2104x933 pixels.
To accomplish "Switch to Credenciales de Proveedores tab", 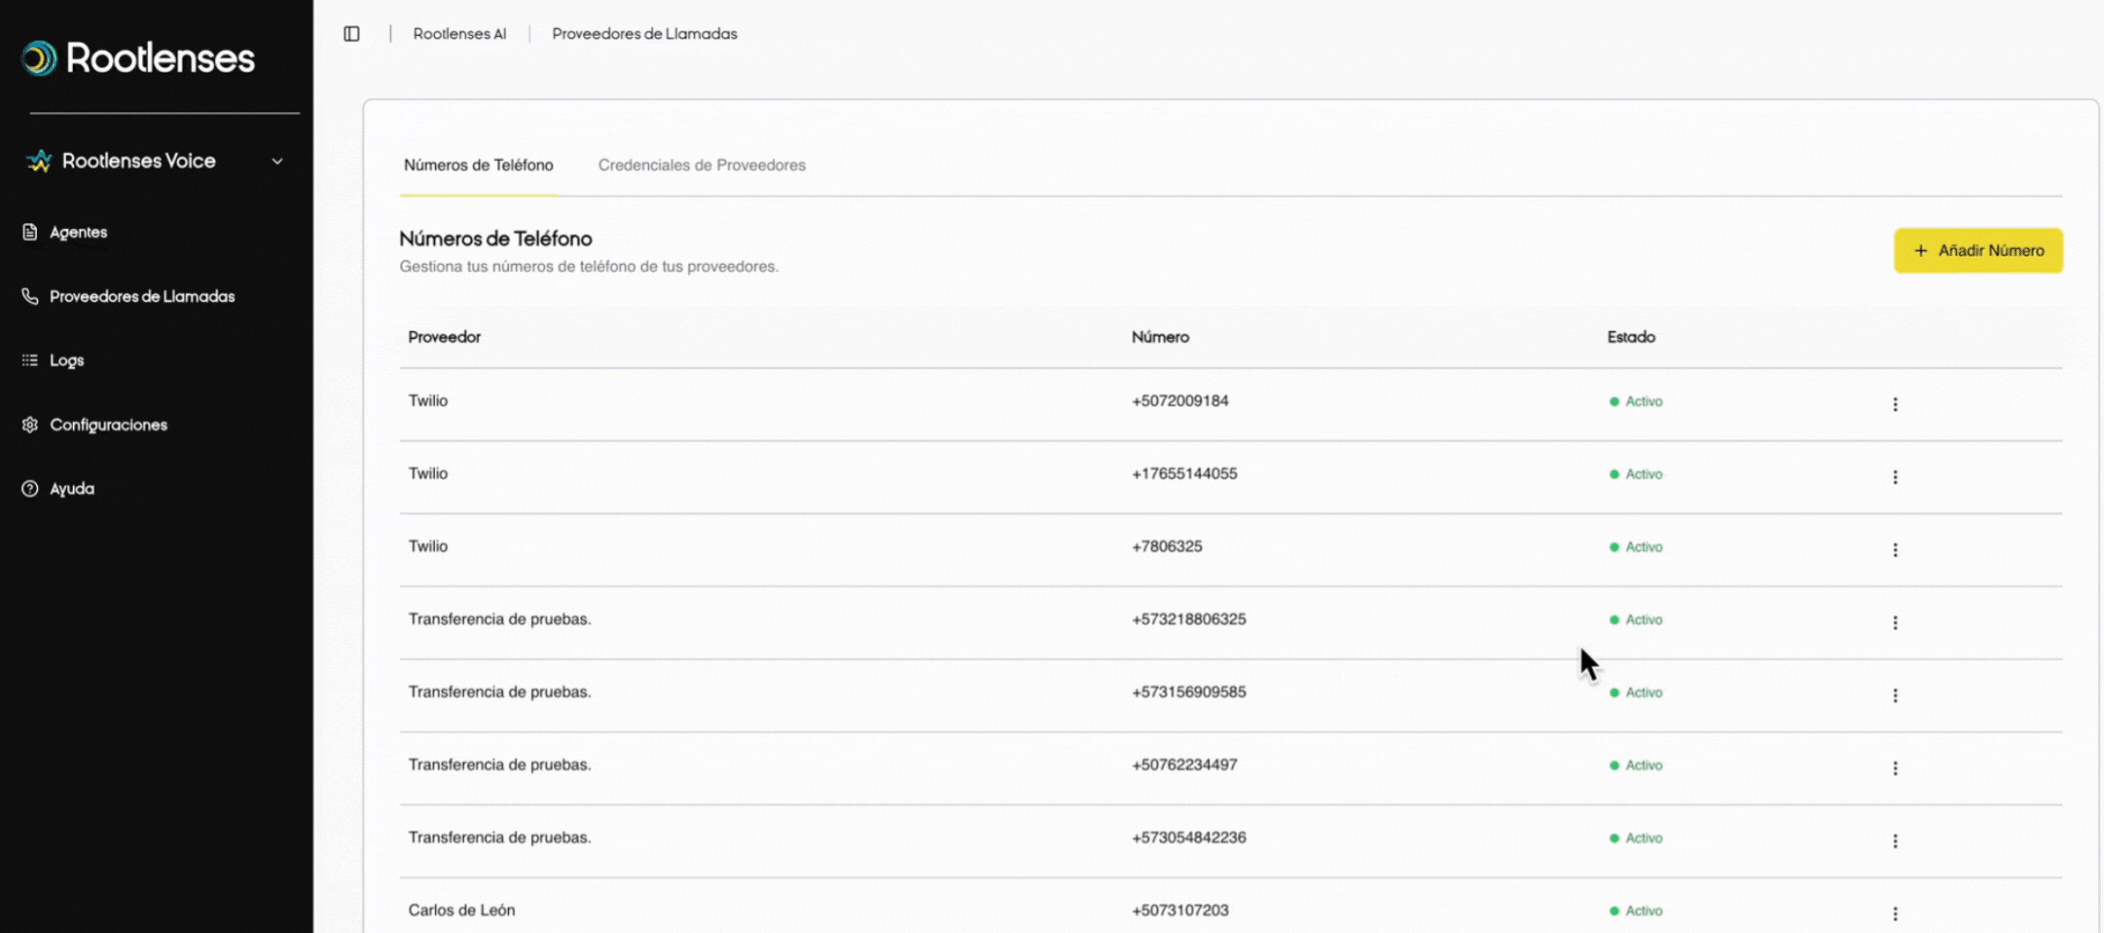I will 701,165.
